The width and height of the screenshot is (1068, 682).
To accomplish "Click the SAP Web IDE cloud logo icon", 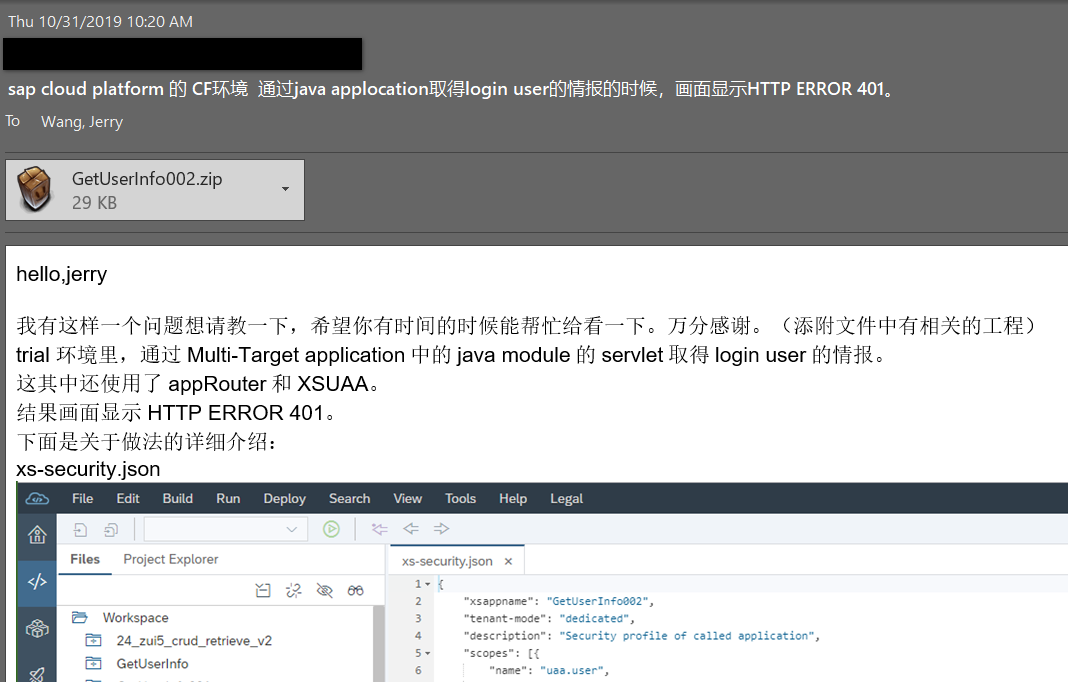I will pyautogui.click(x=37, y=499).
